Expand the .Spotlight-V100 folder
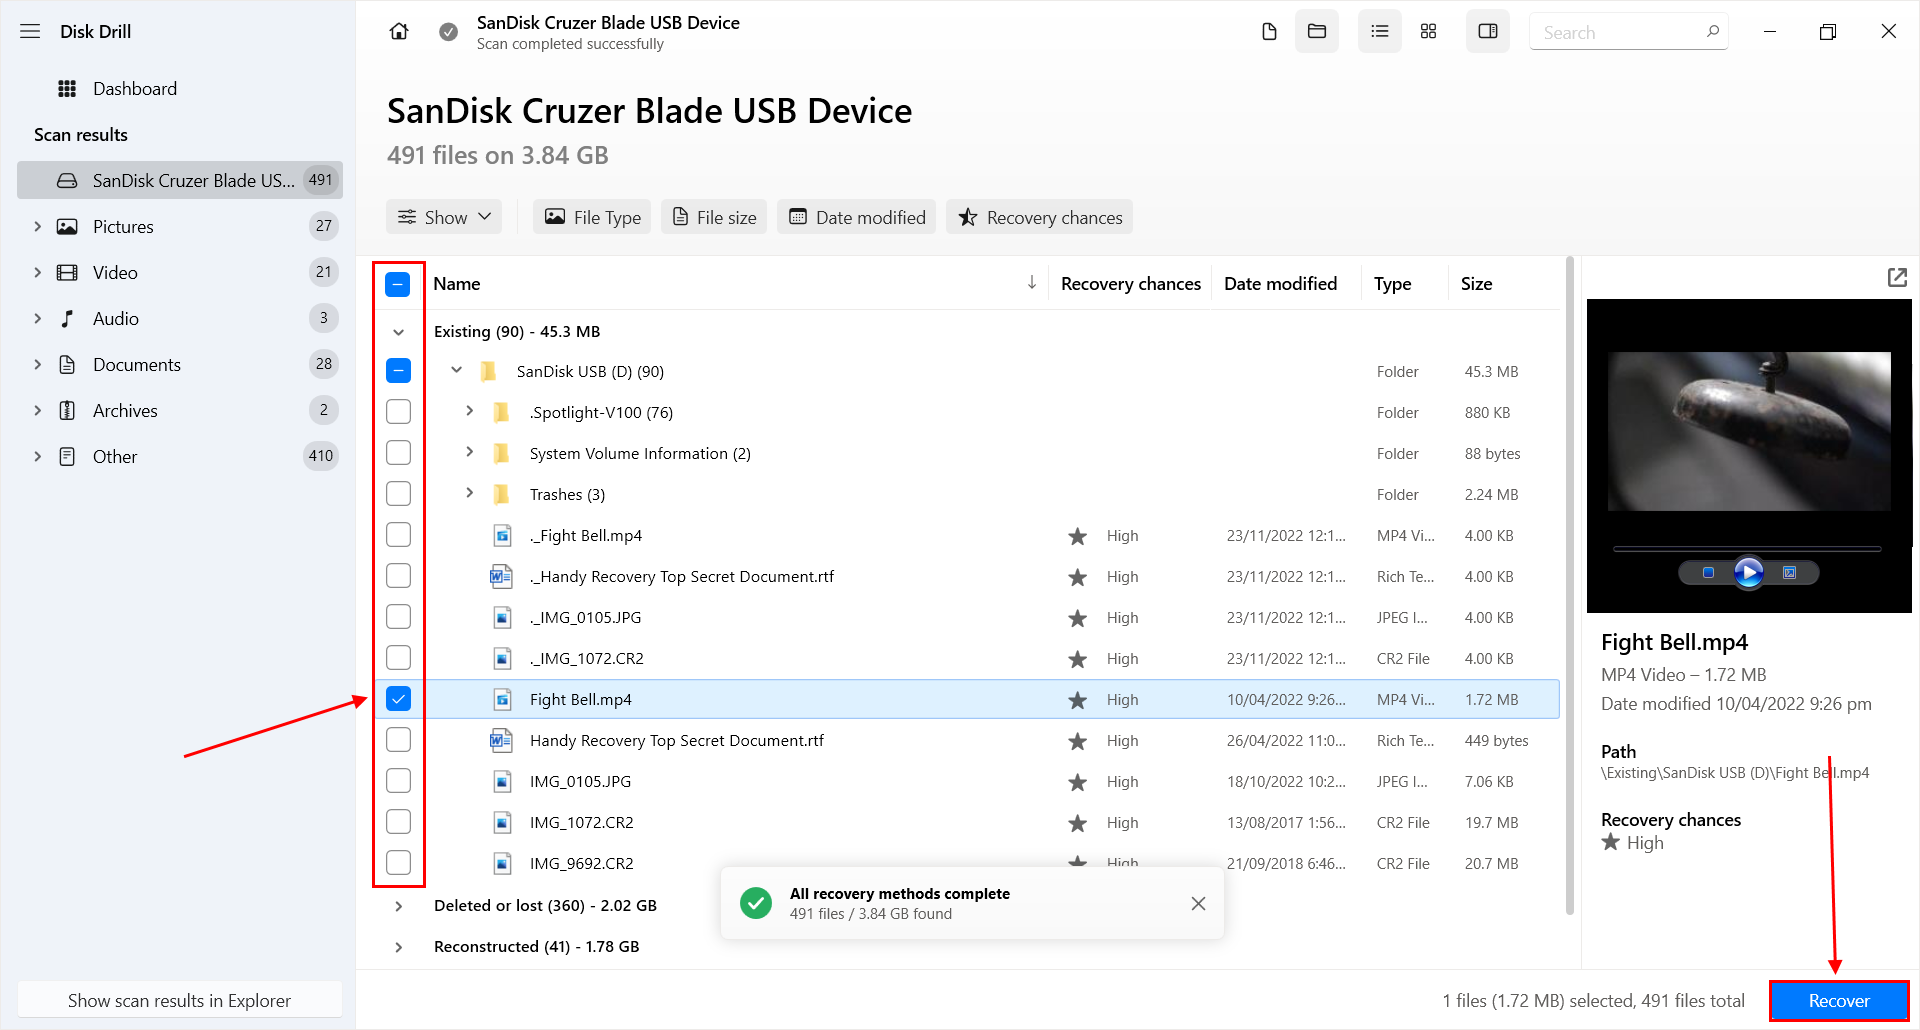Image resolution: width=1920 pixels, height=1030 pixels. point(469,411)
